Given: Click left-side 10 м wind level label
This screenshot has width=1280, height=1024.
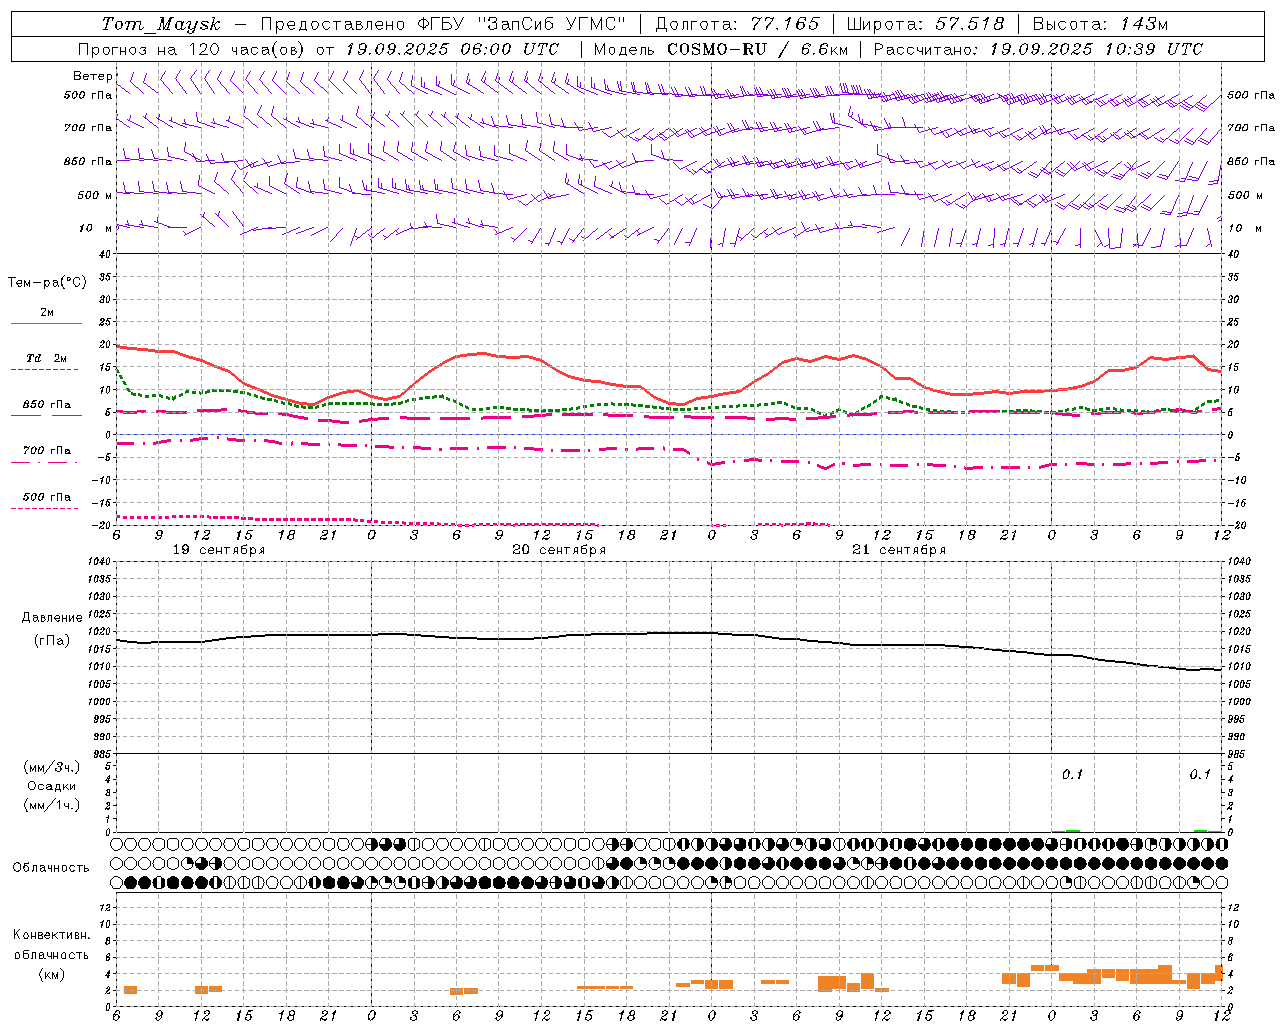Looking at the screenshot, I should point(95,228).
